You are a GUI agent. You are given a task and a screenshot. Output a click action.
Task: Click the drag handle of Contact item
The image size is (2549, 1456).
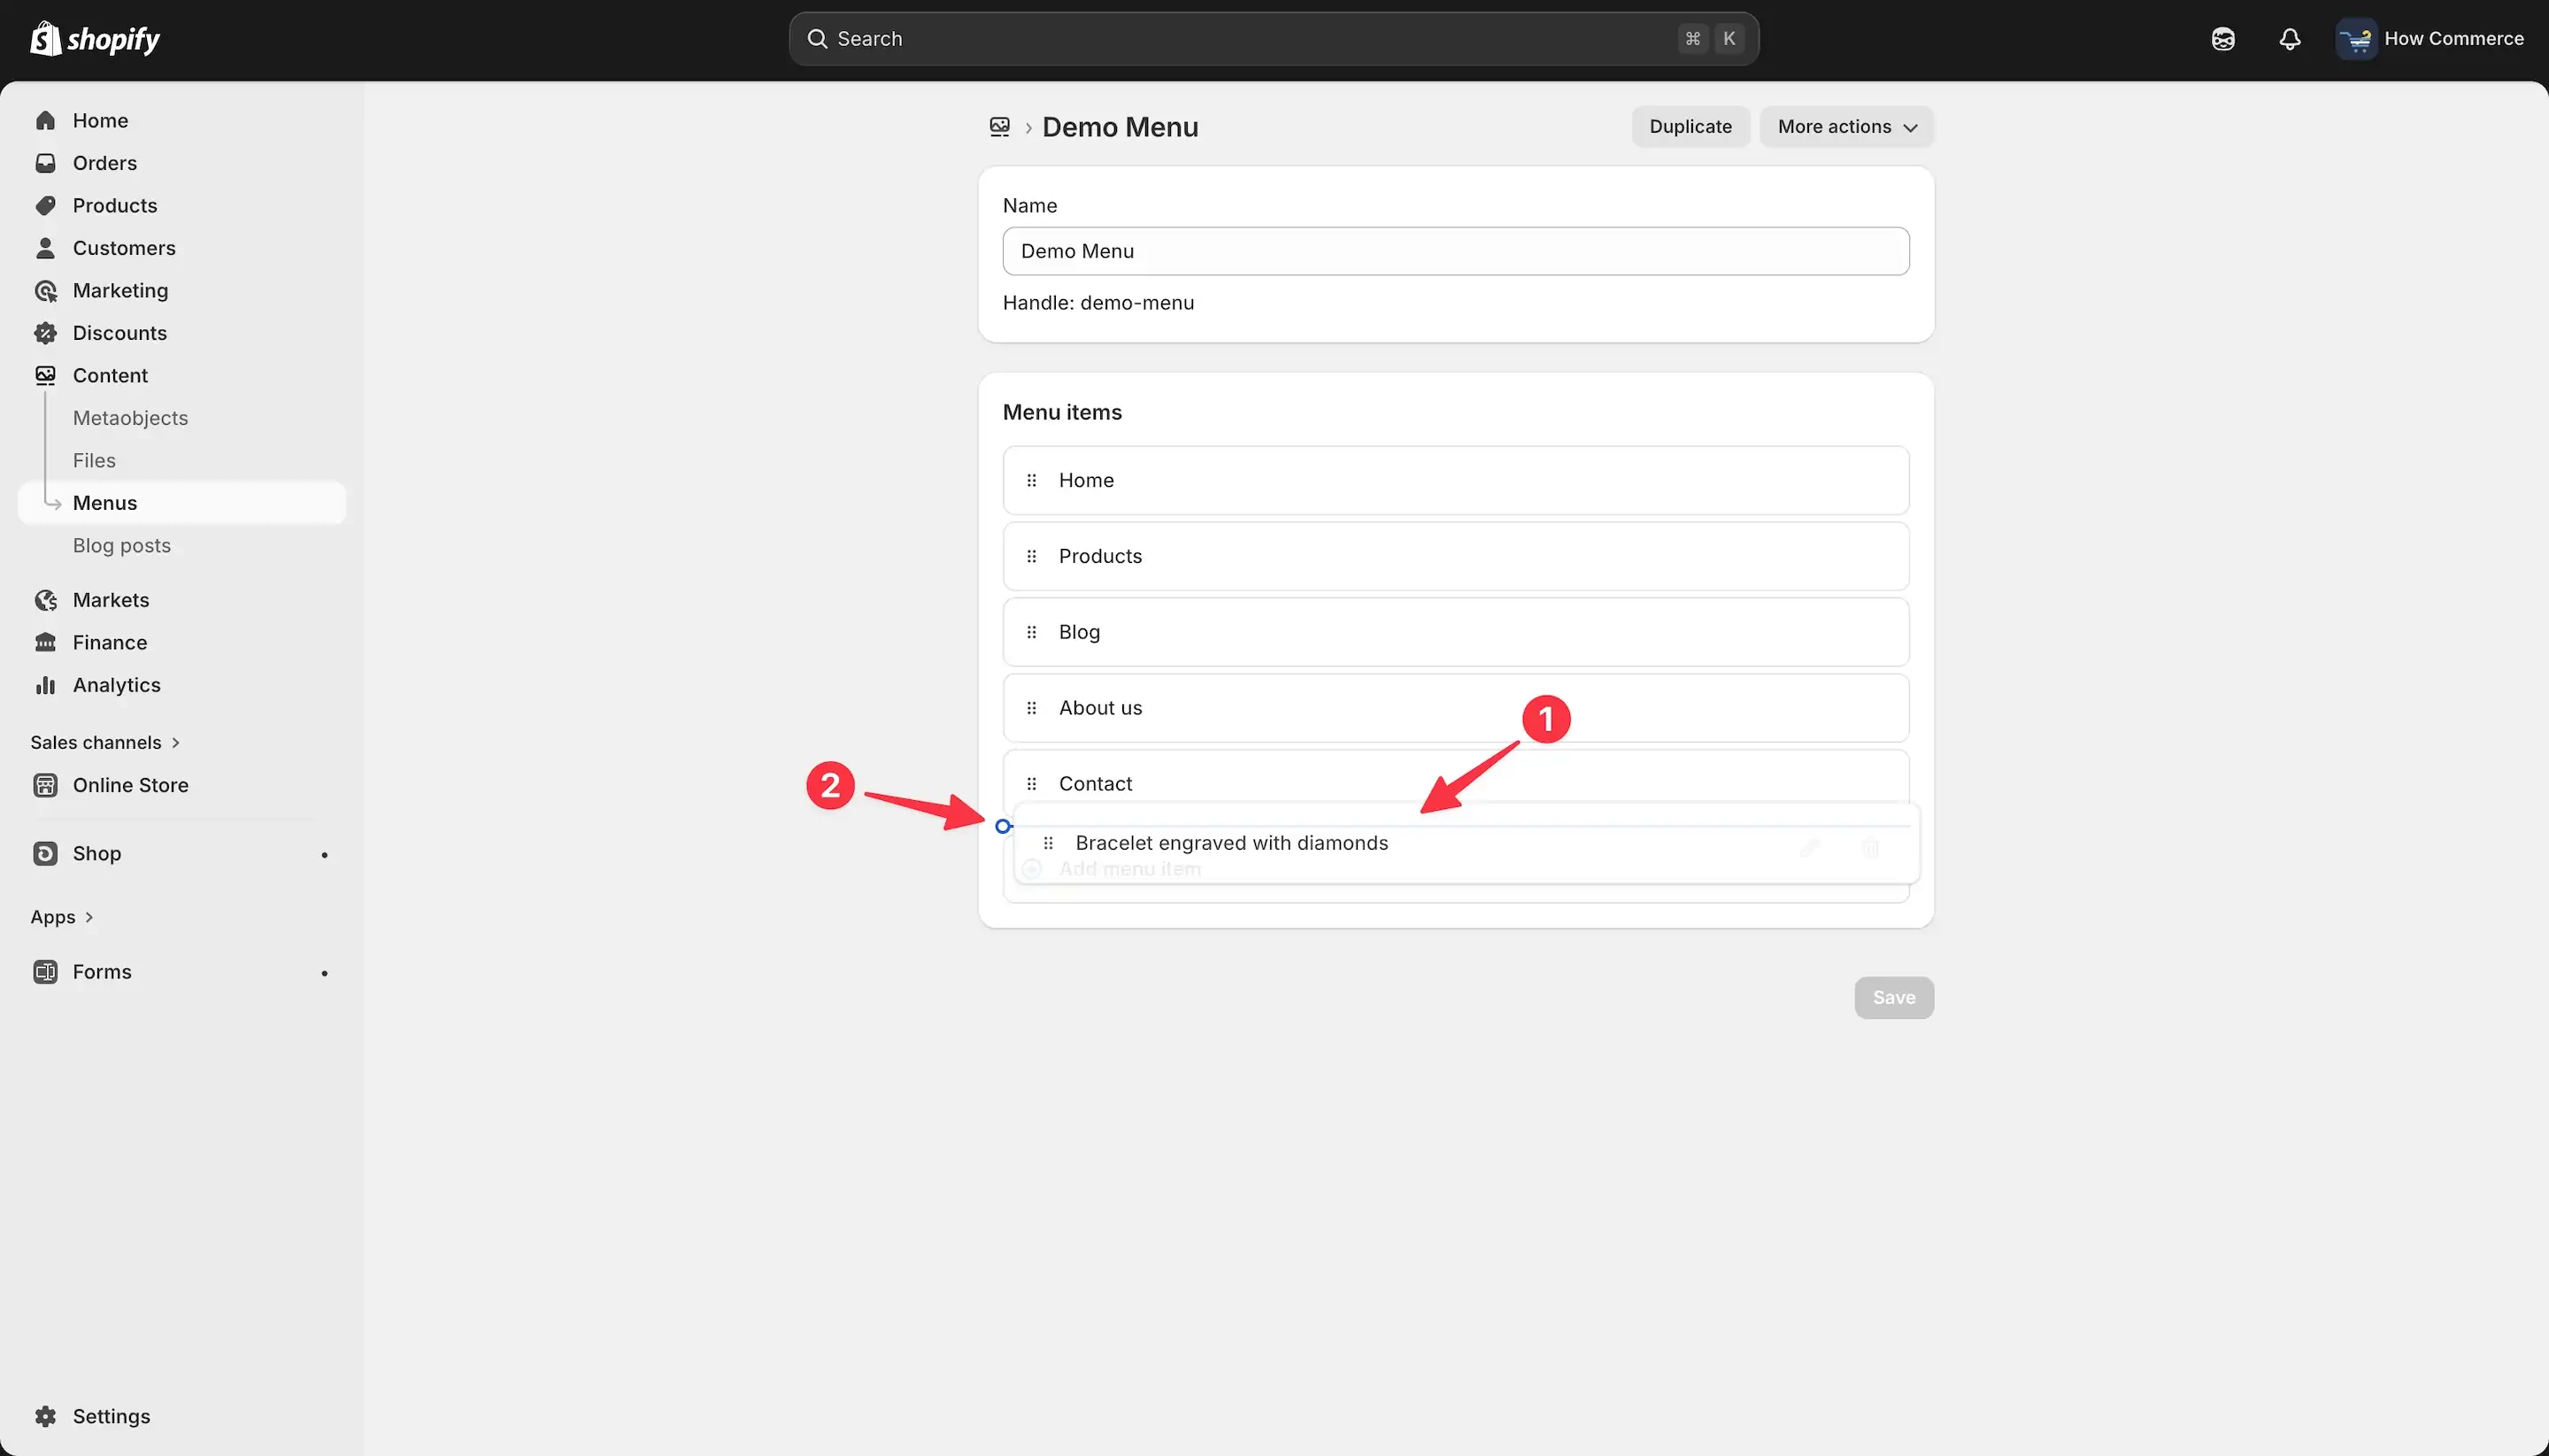[1031, 784]
